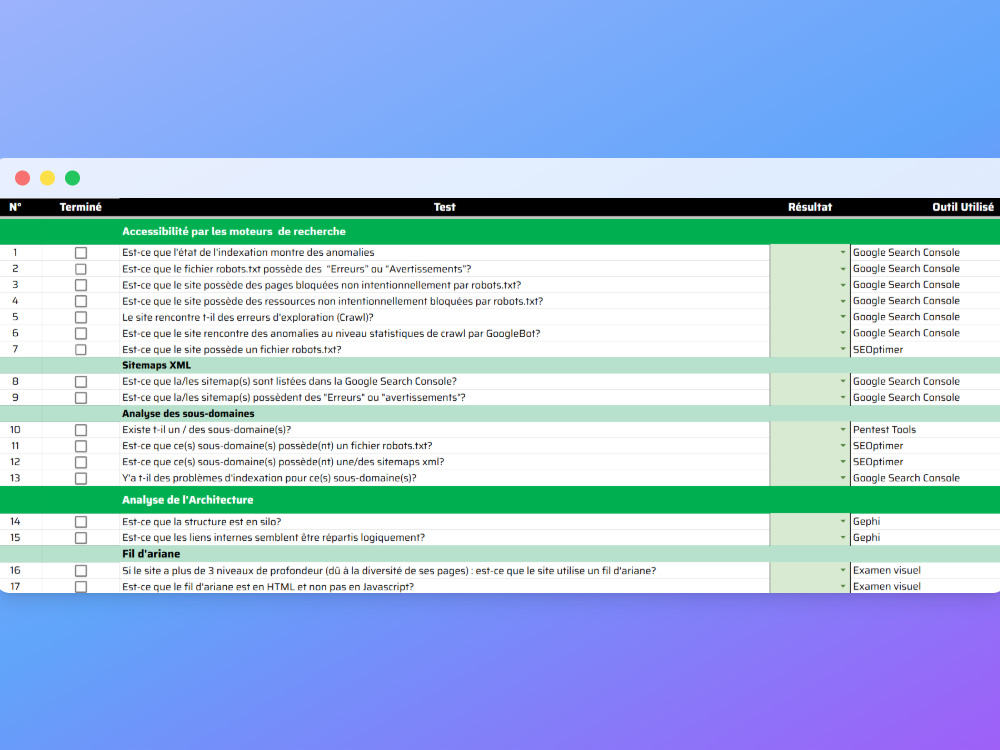Select 'Accessibilité par les moteurs de recherche' section
Image resolution: width=1000 pixels, height=750 pixels.
coord(234,232)
